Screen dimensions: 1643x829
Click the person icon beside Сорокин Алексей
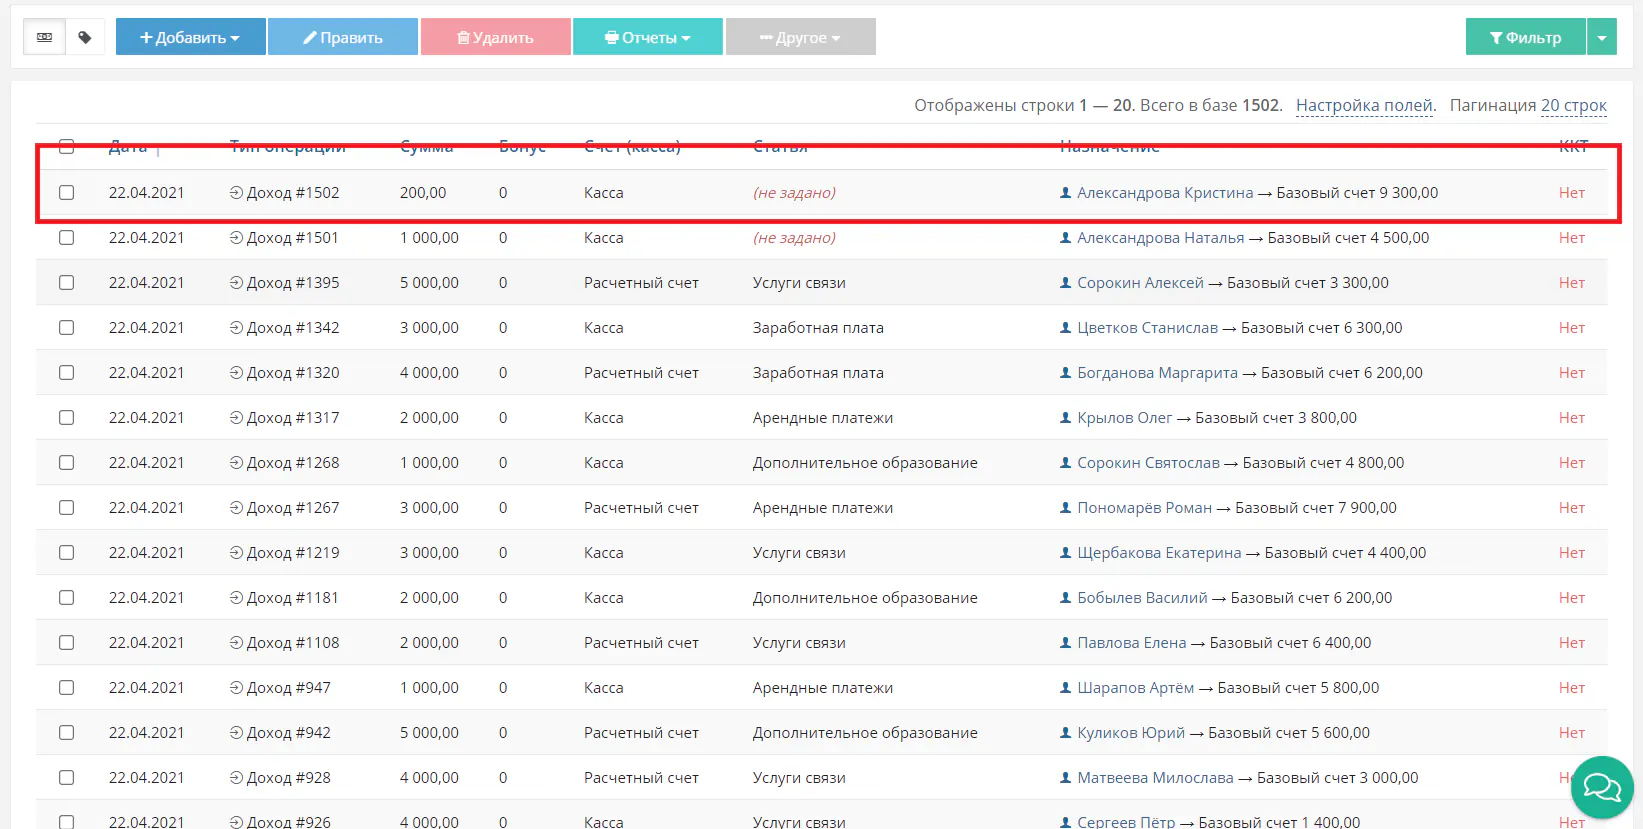point(1065,283)
